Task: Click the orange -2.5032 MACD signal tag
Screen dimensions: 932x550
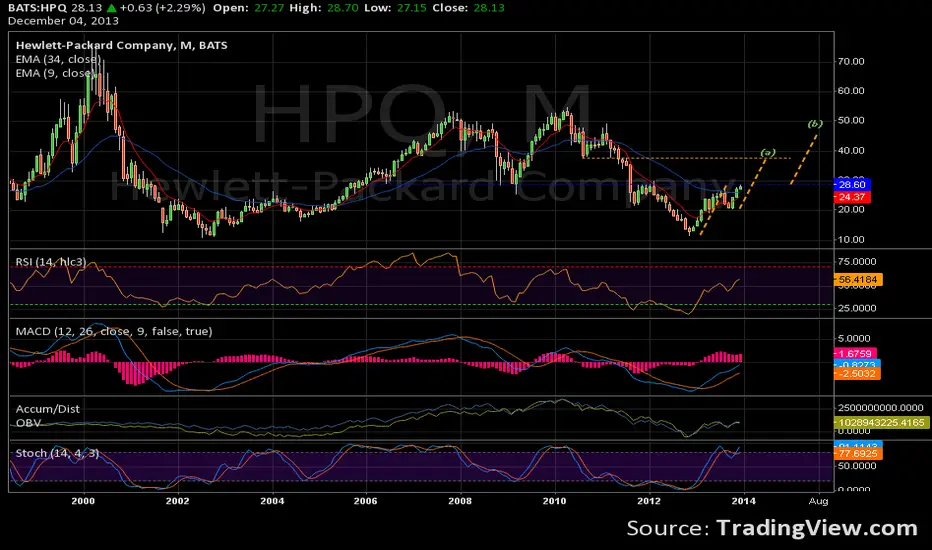Action: [857, 373]
